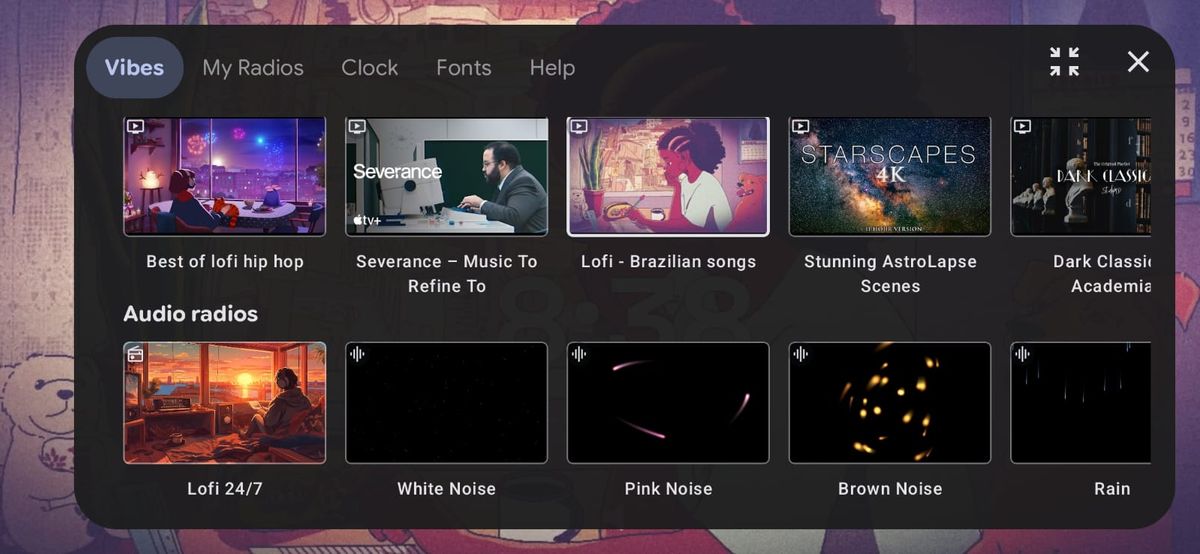The width and height of the screenshot is (1200, 554).
Task: Click the video icon on Severance thumbnail
Action: coord(357,127)
